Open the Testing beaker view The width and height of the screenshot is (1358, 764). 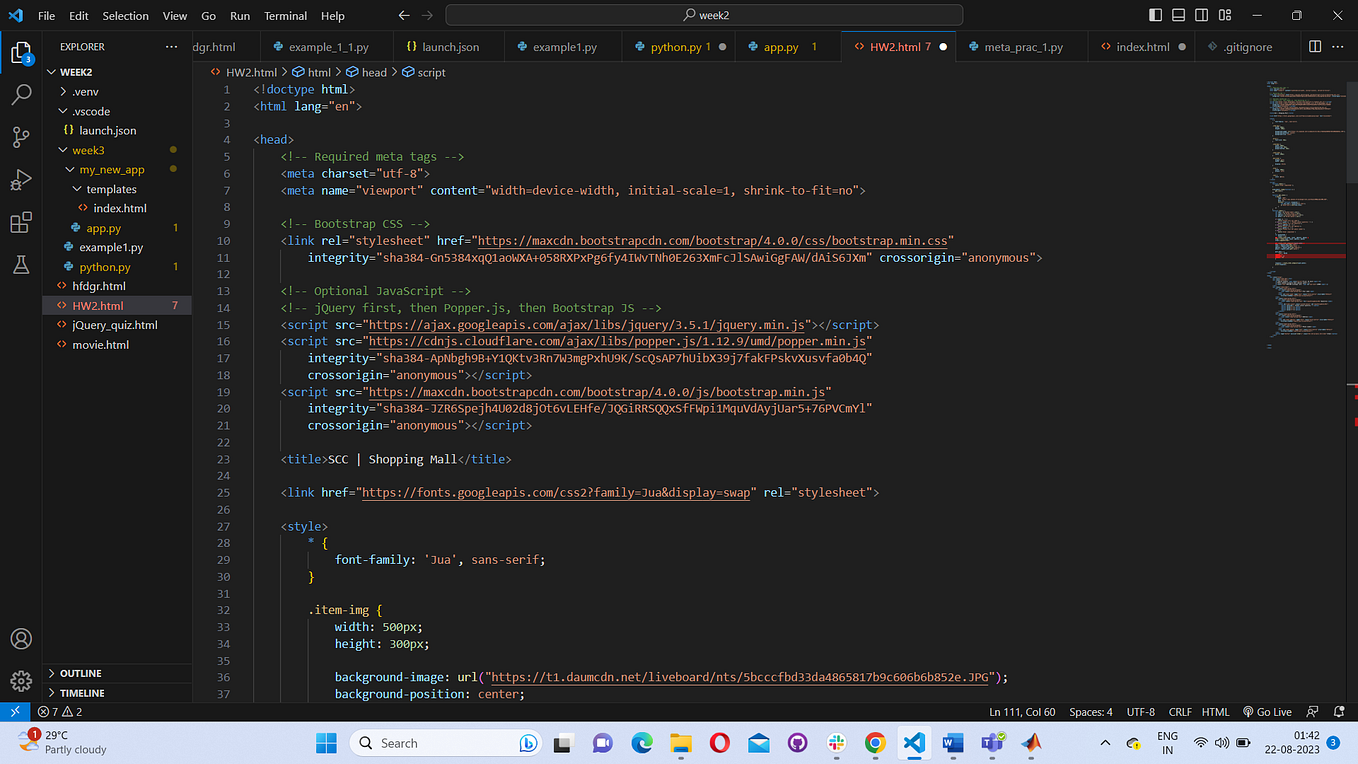coord(20,264)
